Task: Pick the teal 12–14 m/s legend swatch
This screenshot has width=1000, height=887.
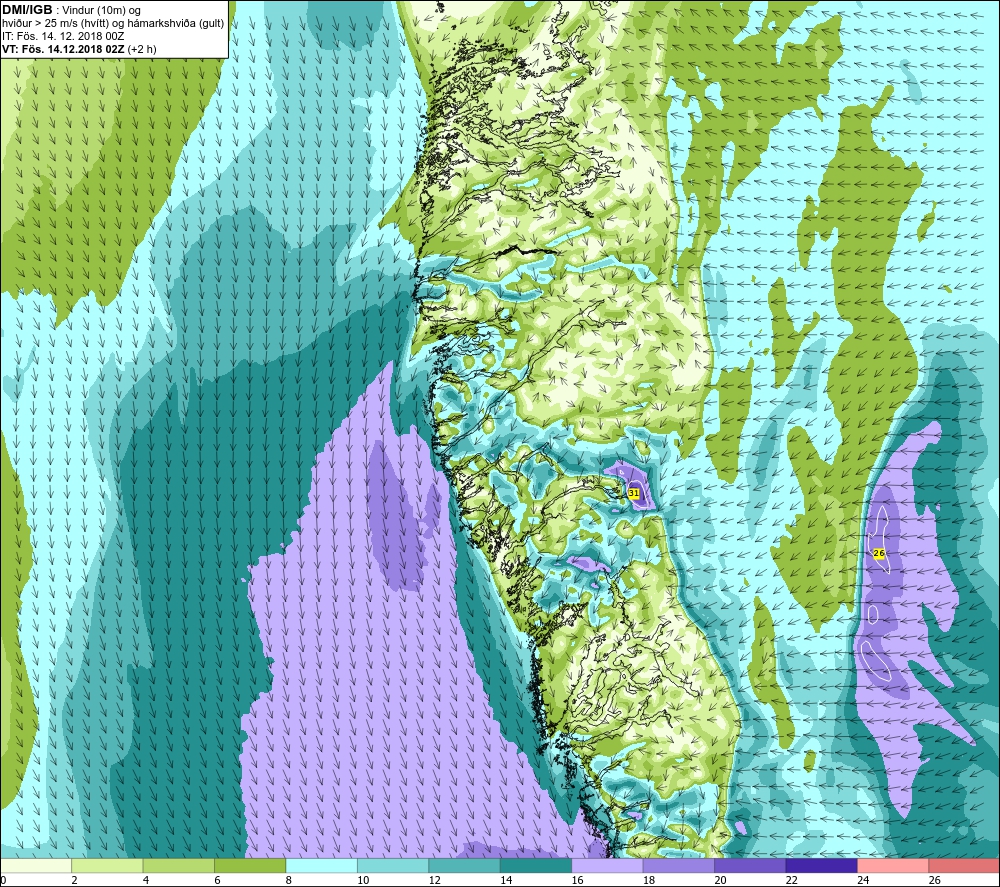Action: pyautogui.click(x=464, y=865)
